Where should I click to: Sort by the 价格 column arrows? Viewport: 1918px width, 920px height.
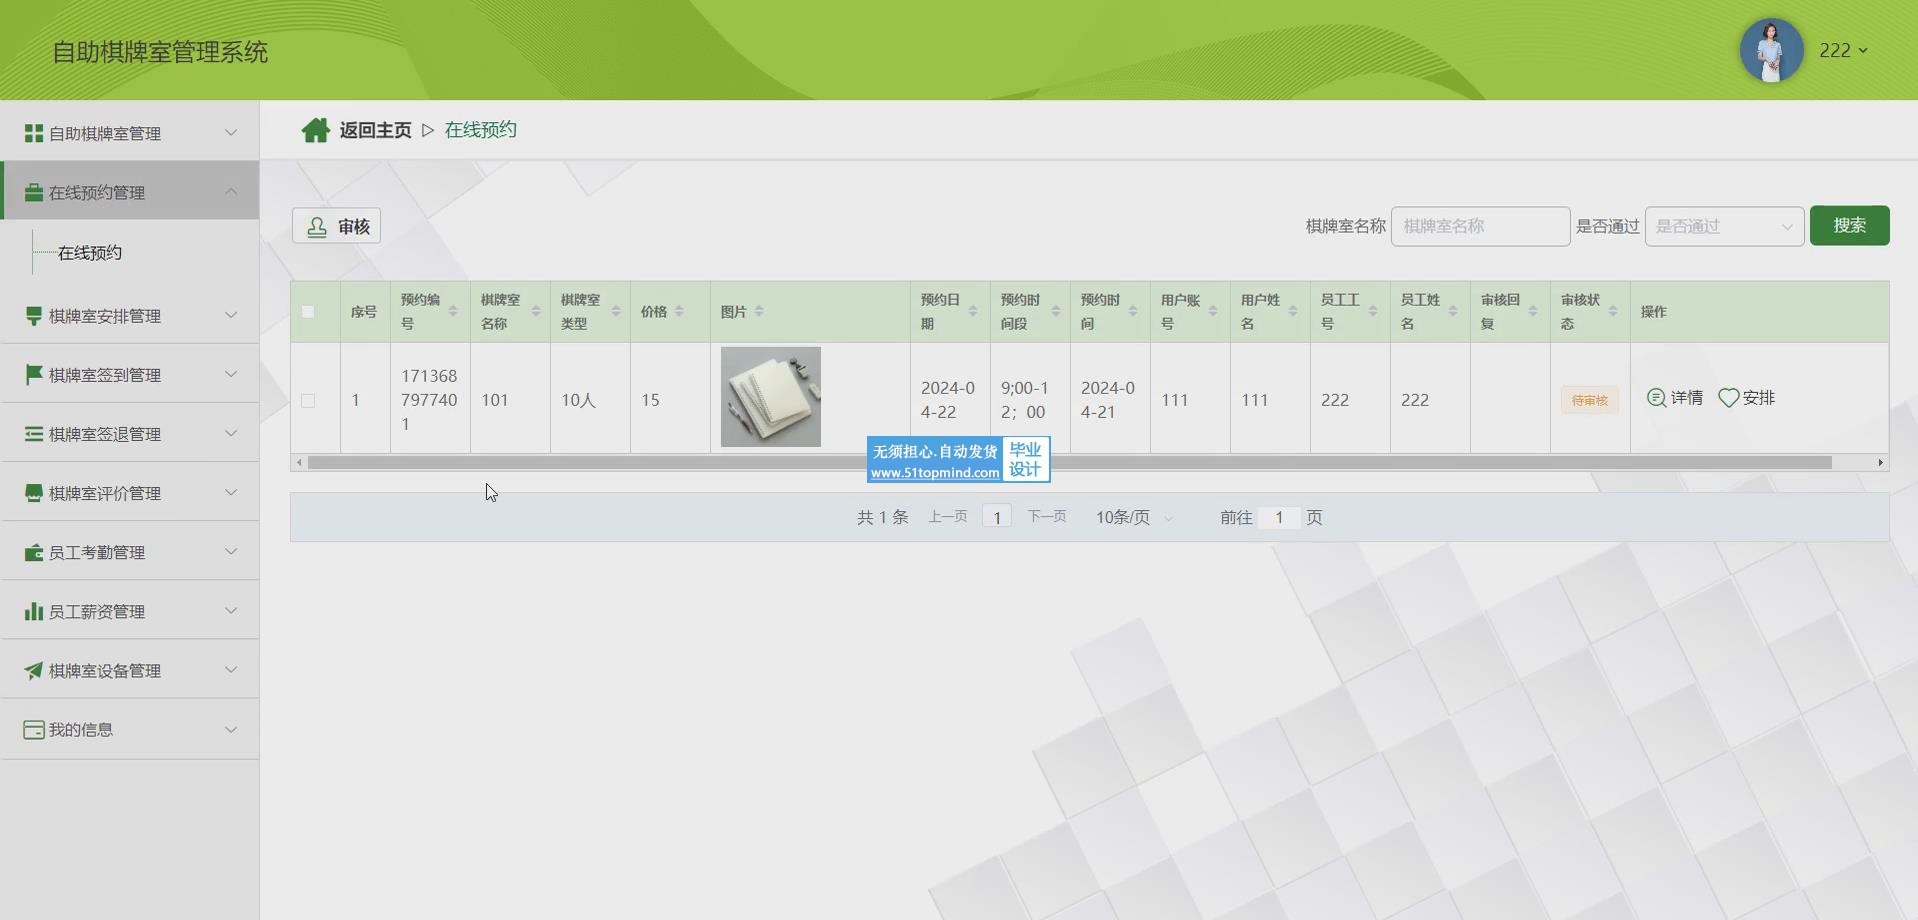pos(679,312)
